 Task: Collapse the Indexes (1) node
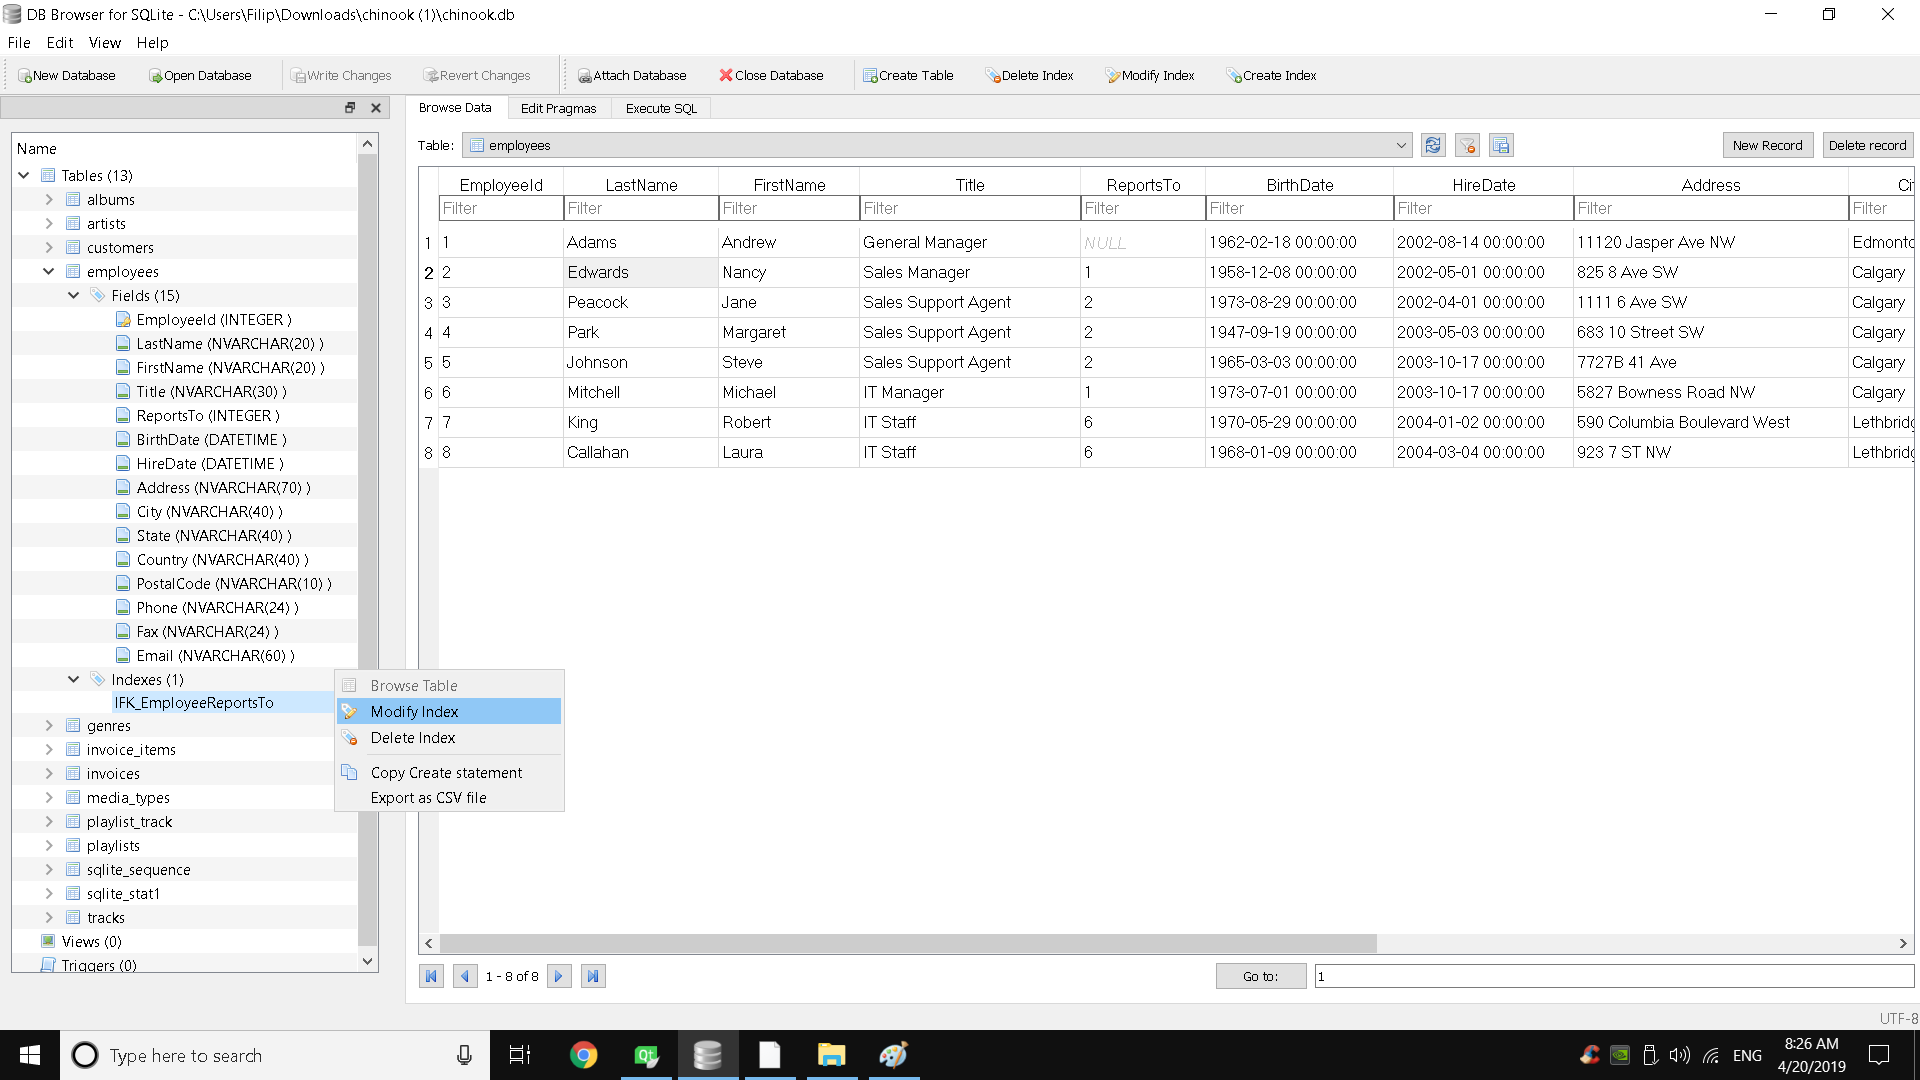pyautogui.click(x=73, y=679)
